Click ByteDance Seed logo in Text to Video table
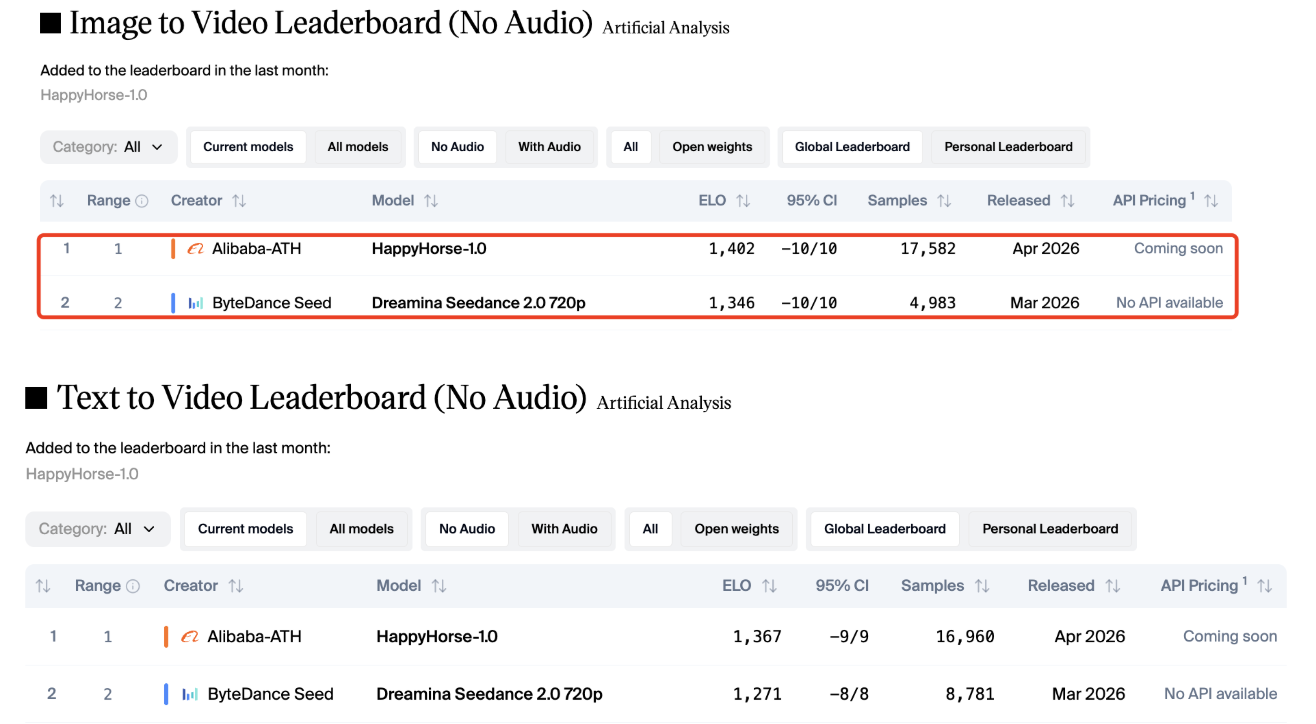This screenshot has height=724, width=1316. coord(190,694)
